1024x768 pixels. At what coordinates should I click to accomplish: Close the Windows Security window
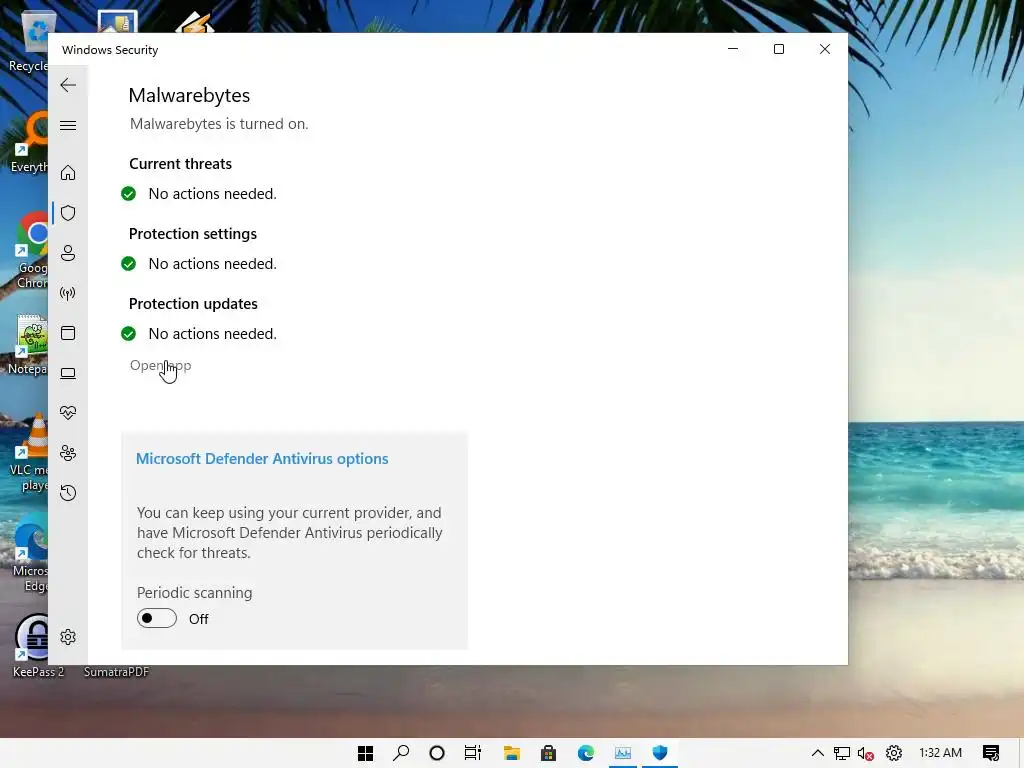point(825,49)
